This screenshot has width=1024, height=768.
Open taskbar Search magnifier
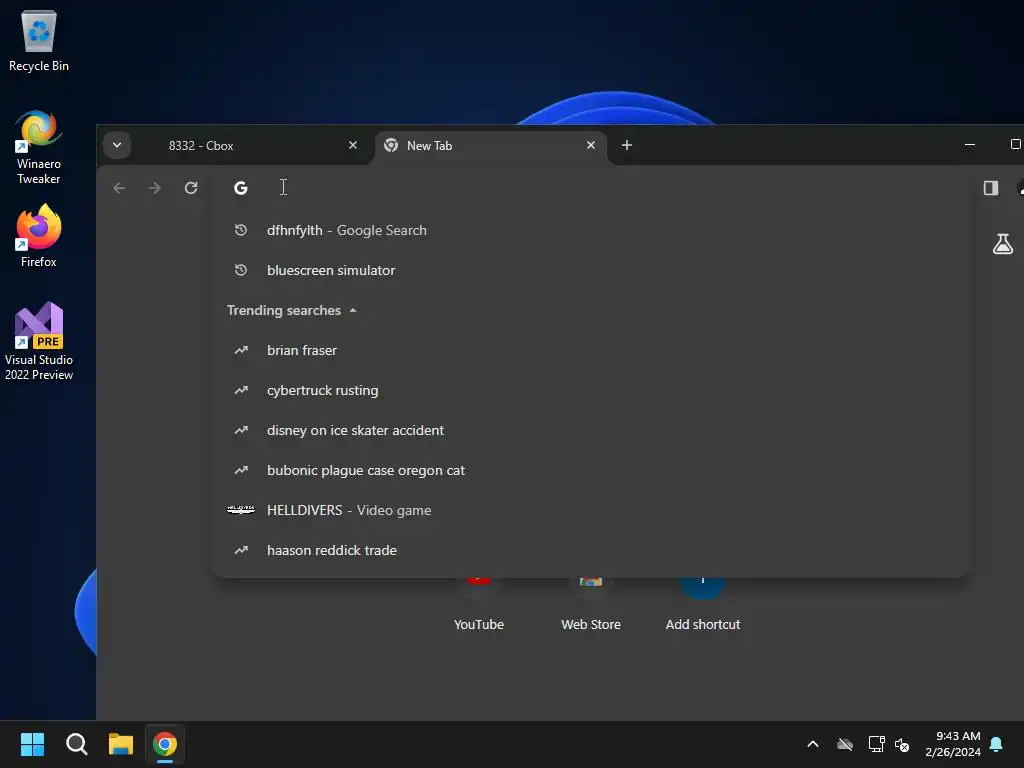point(76,744)
